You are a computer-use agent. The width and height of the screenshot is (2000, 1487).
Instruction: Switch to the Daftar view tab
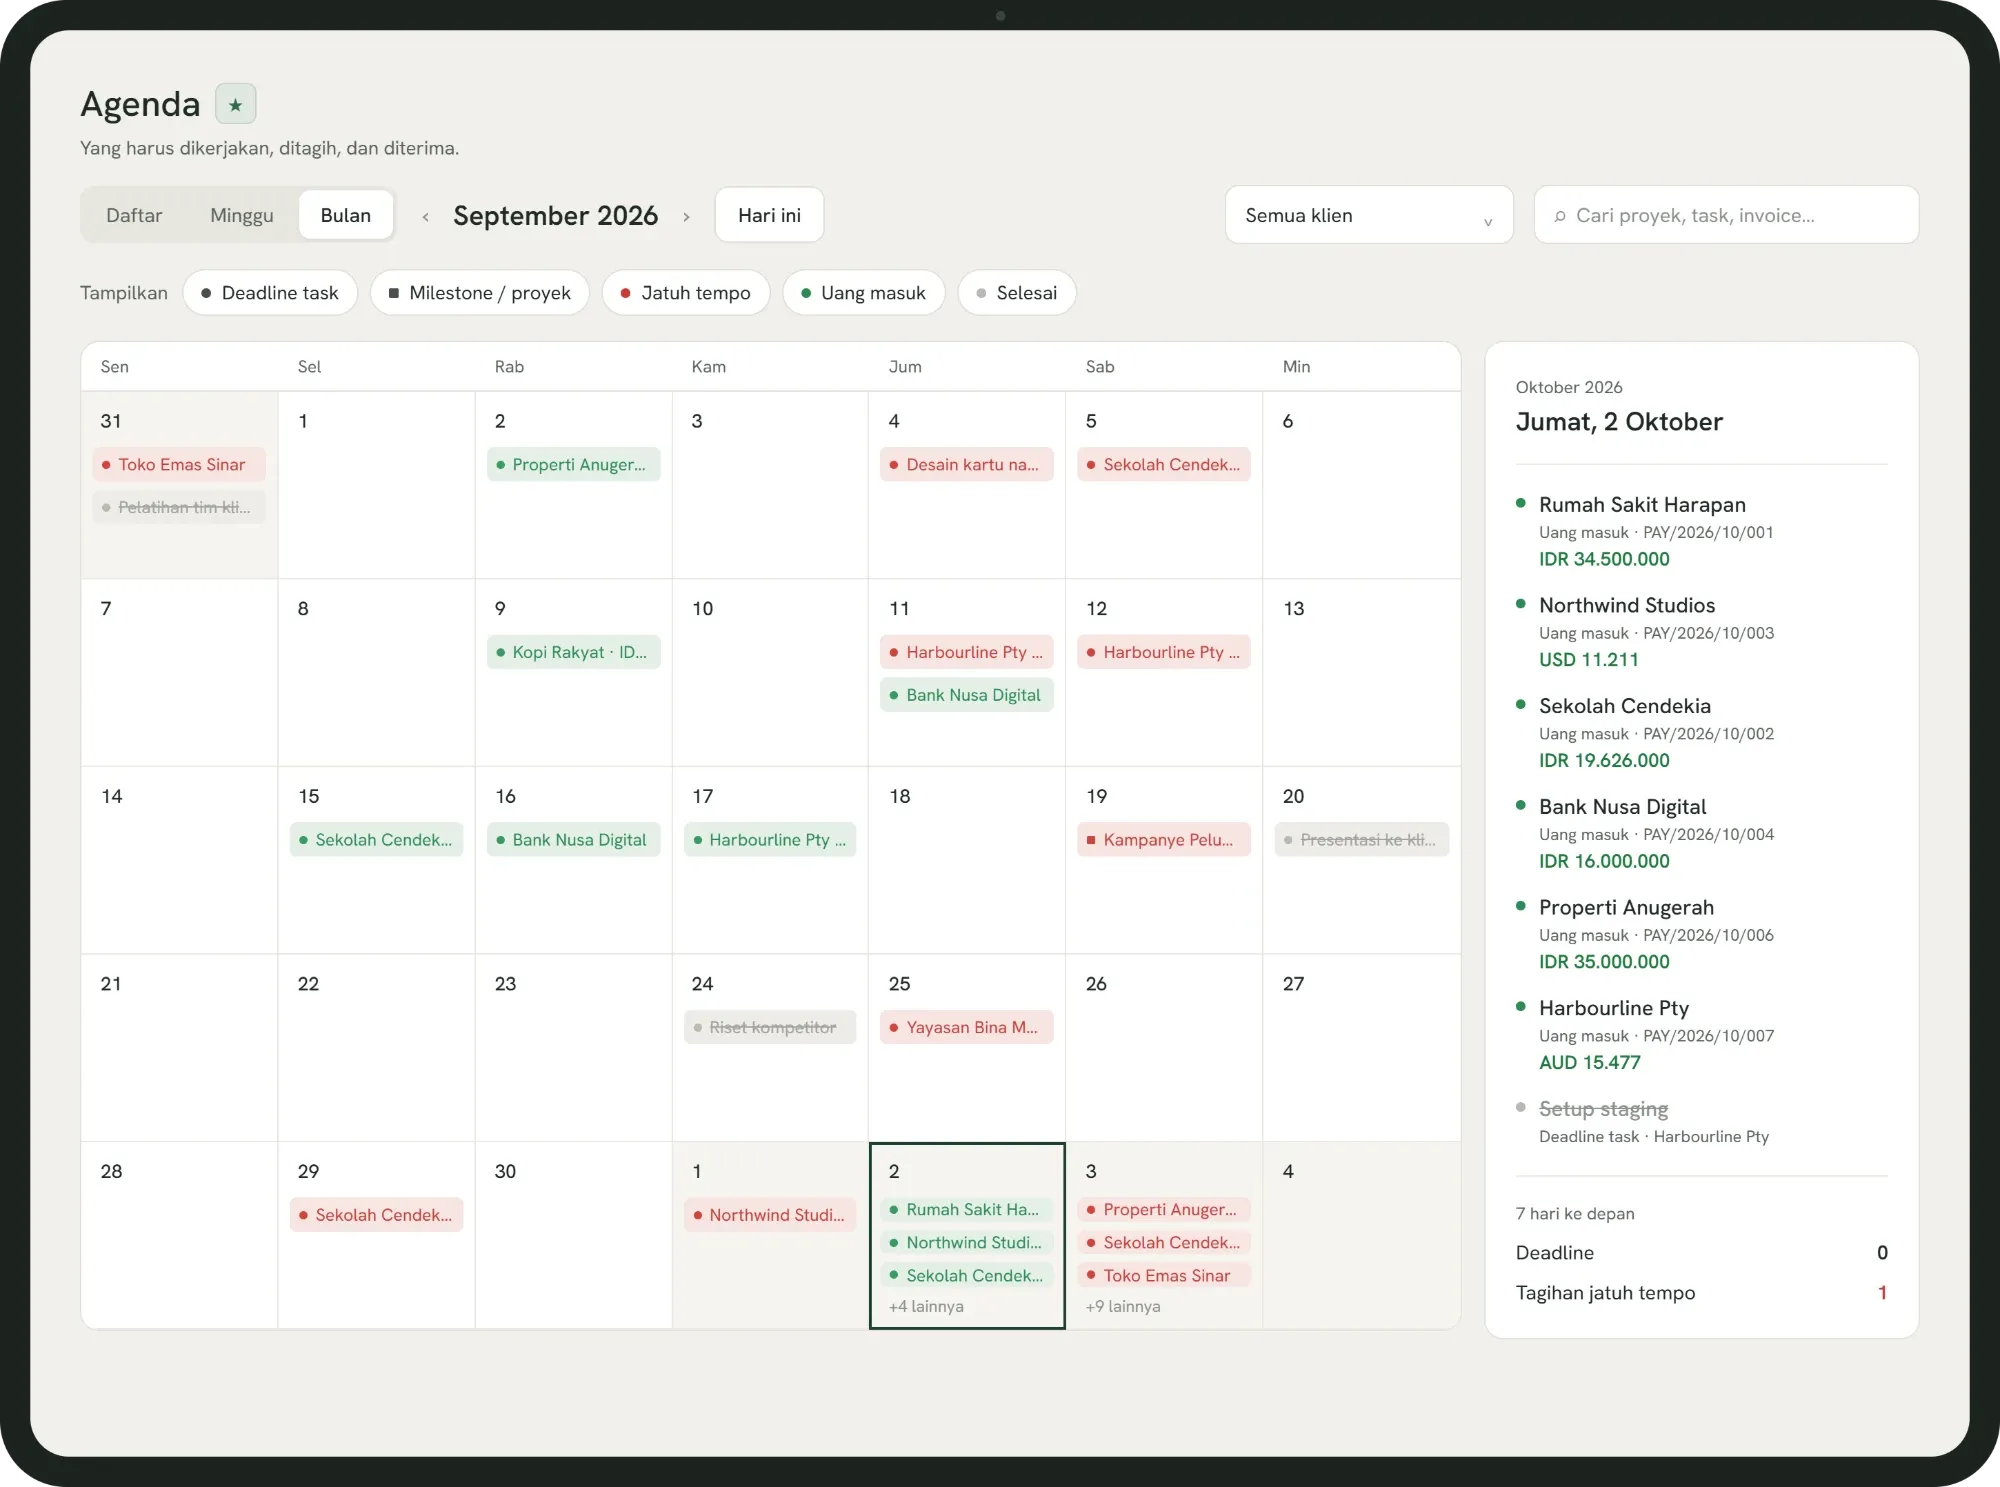tap(134, 215)
